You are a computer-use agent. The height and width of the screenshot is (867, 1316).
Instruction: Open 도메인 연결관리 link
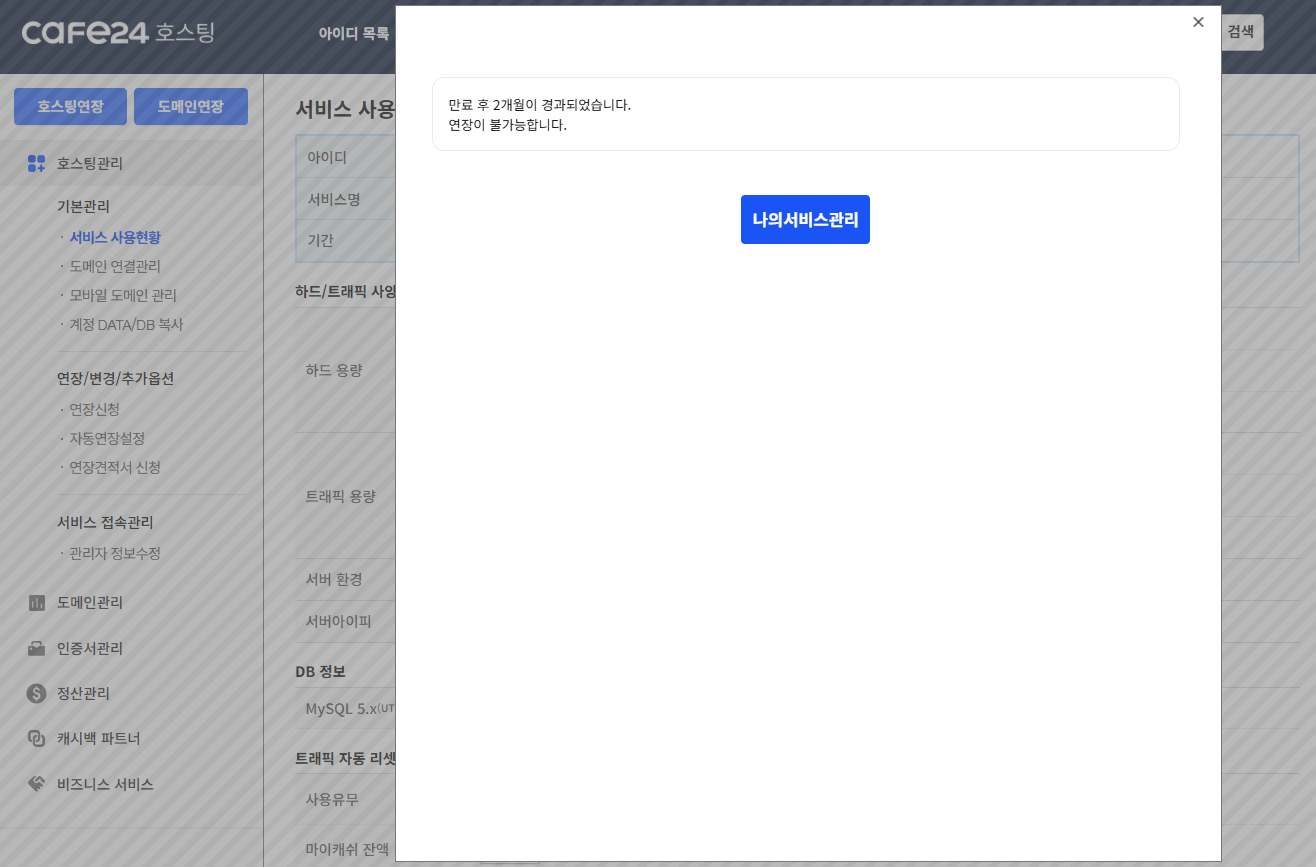(x=115, y=266)
